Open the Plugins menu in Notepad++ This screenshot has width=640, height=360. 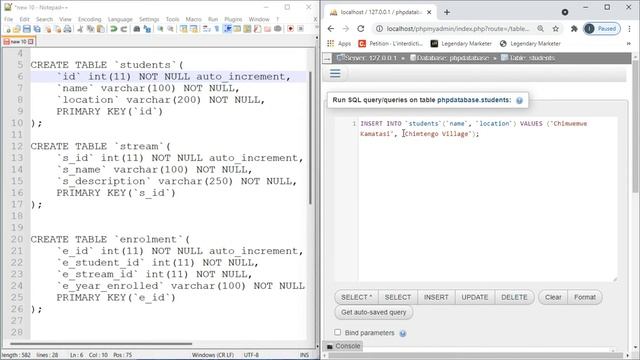(233, 19)
